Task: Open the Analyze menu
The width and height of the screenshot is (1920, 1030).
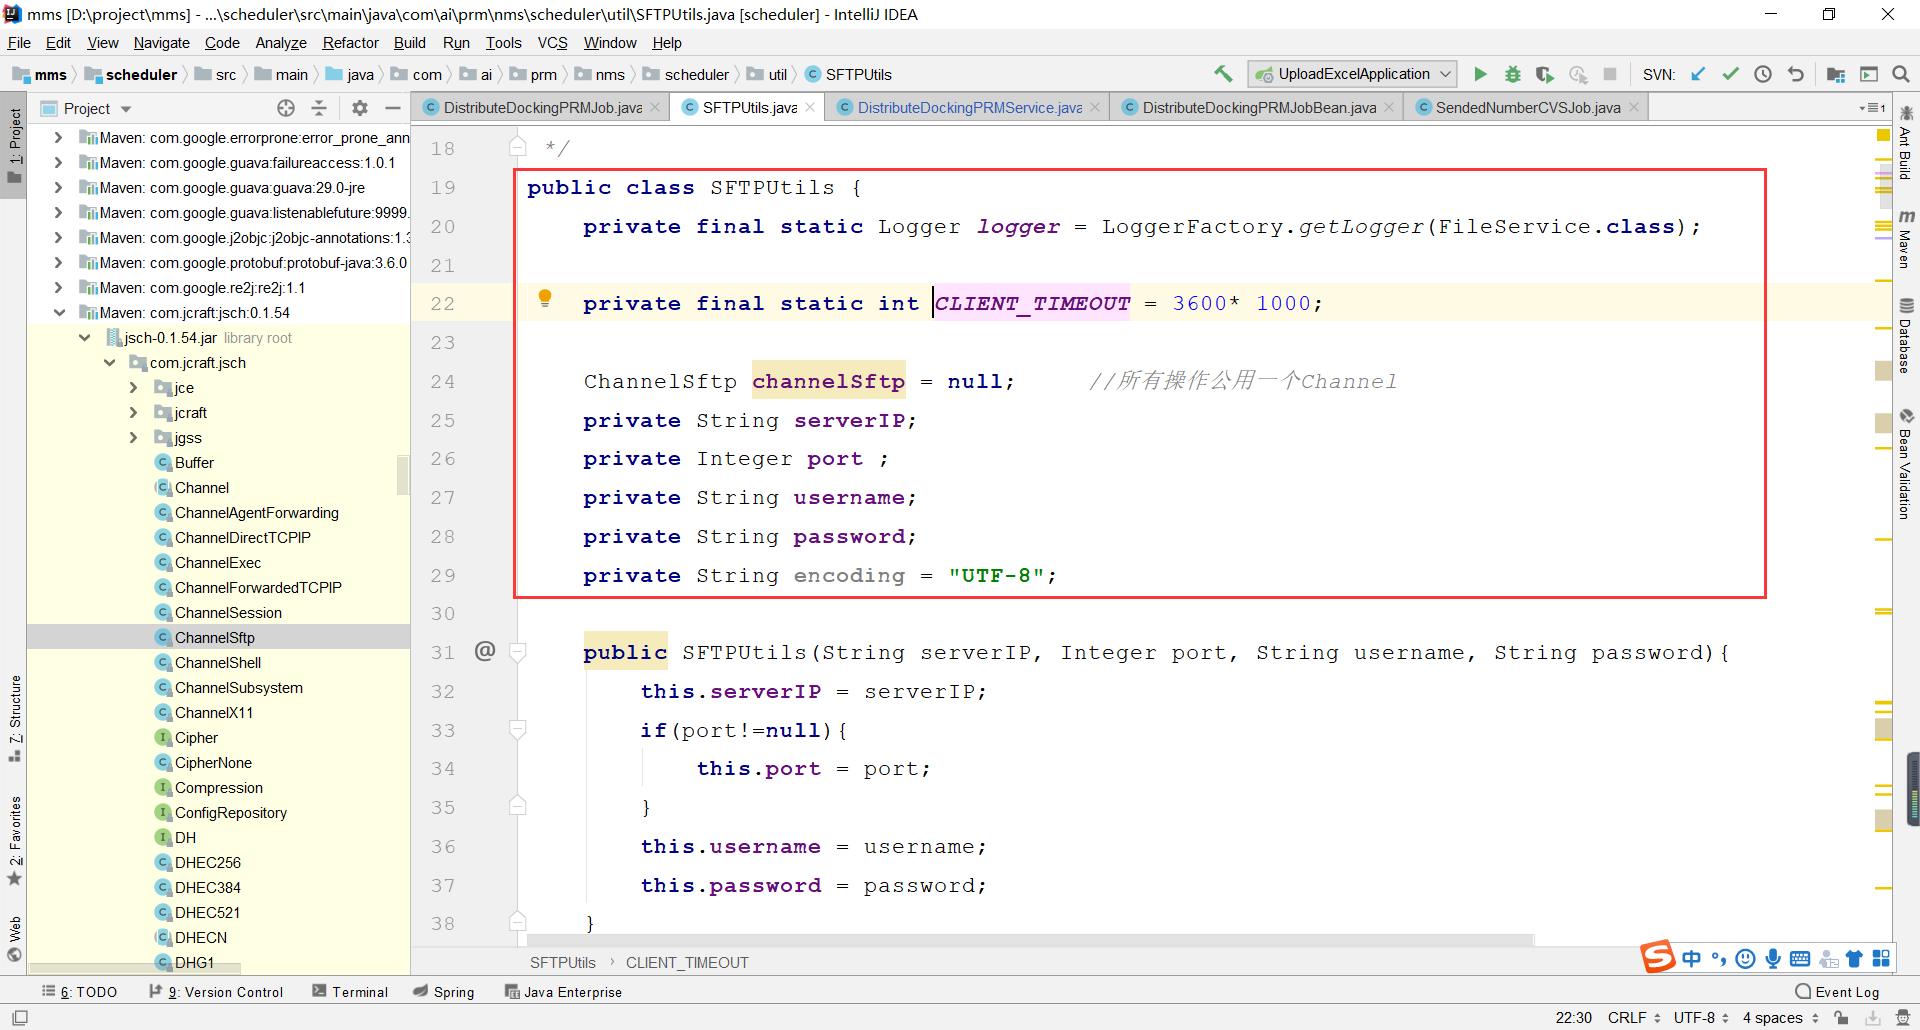Action: coord(281,43)
